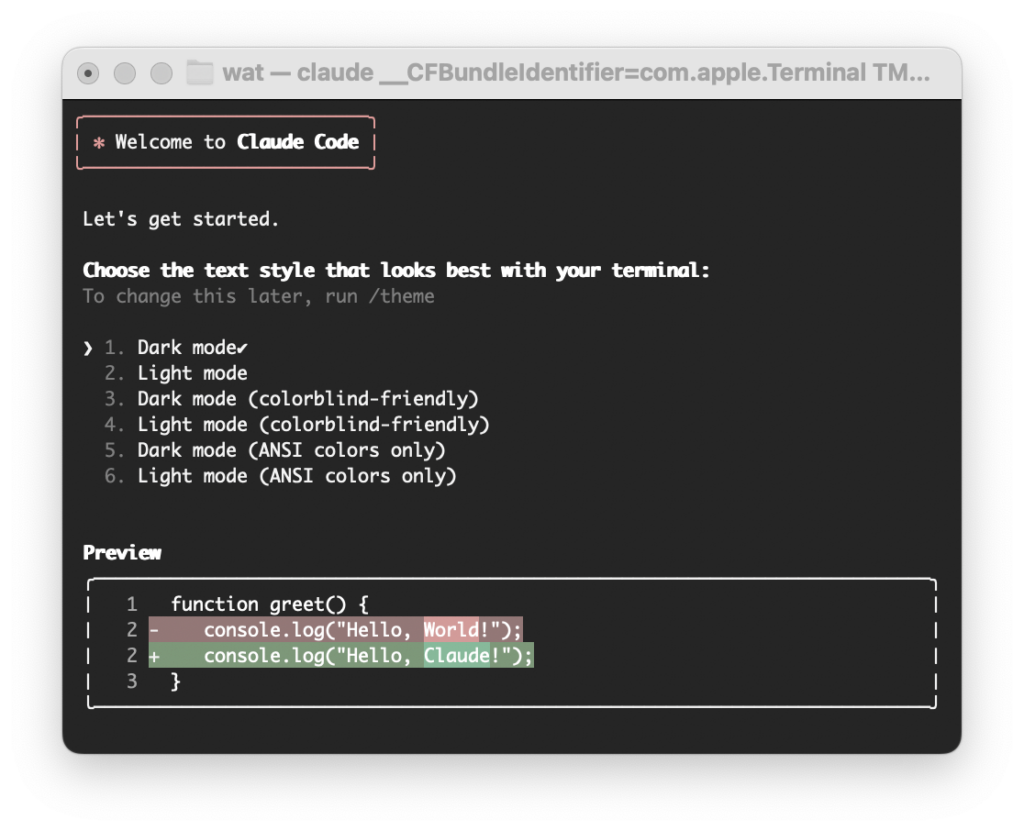Pick Light mode (ANSI colors only)
The image size is (1024, 831).
296,476
